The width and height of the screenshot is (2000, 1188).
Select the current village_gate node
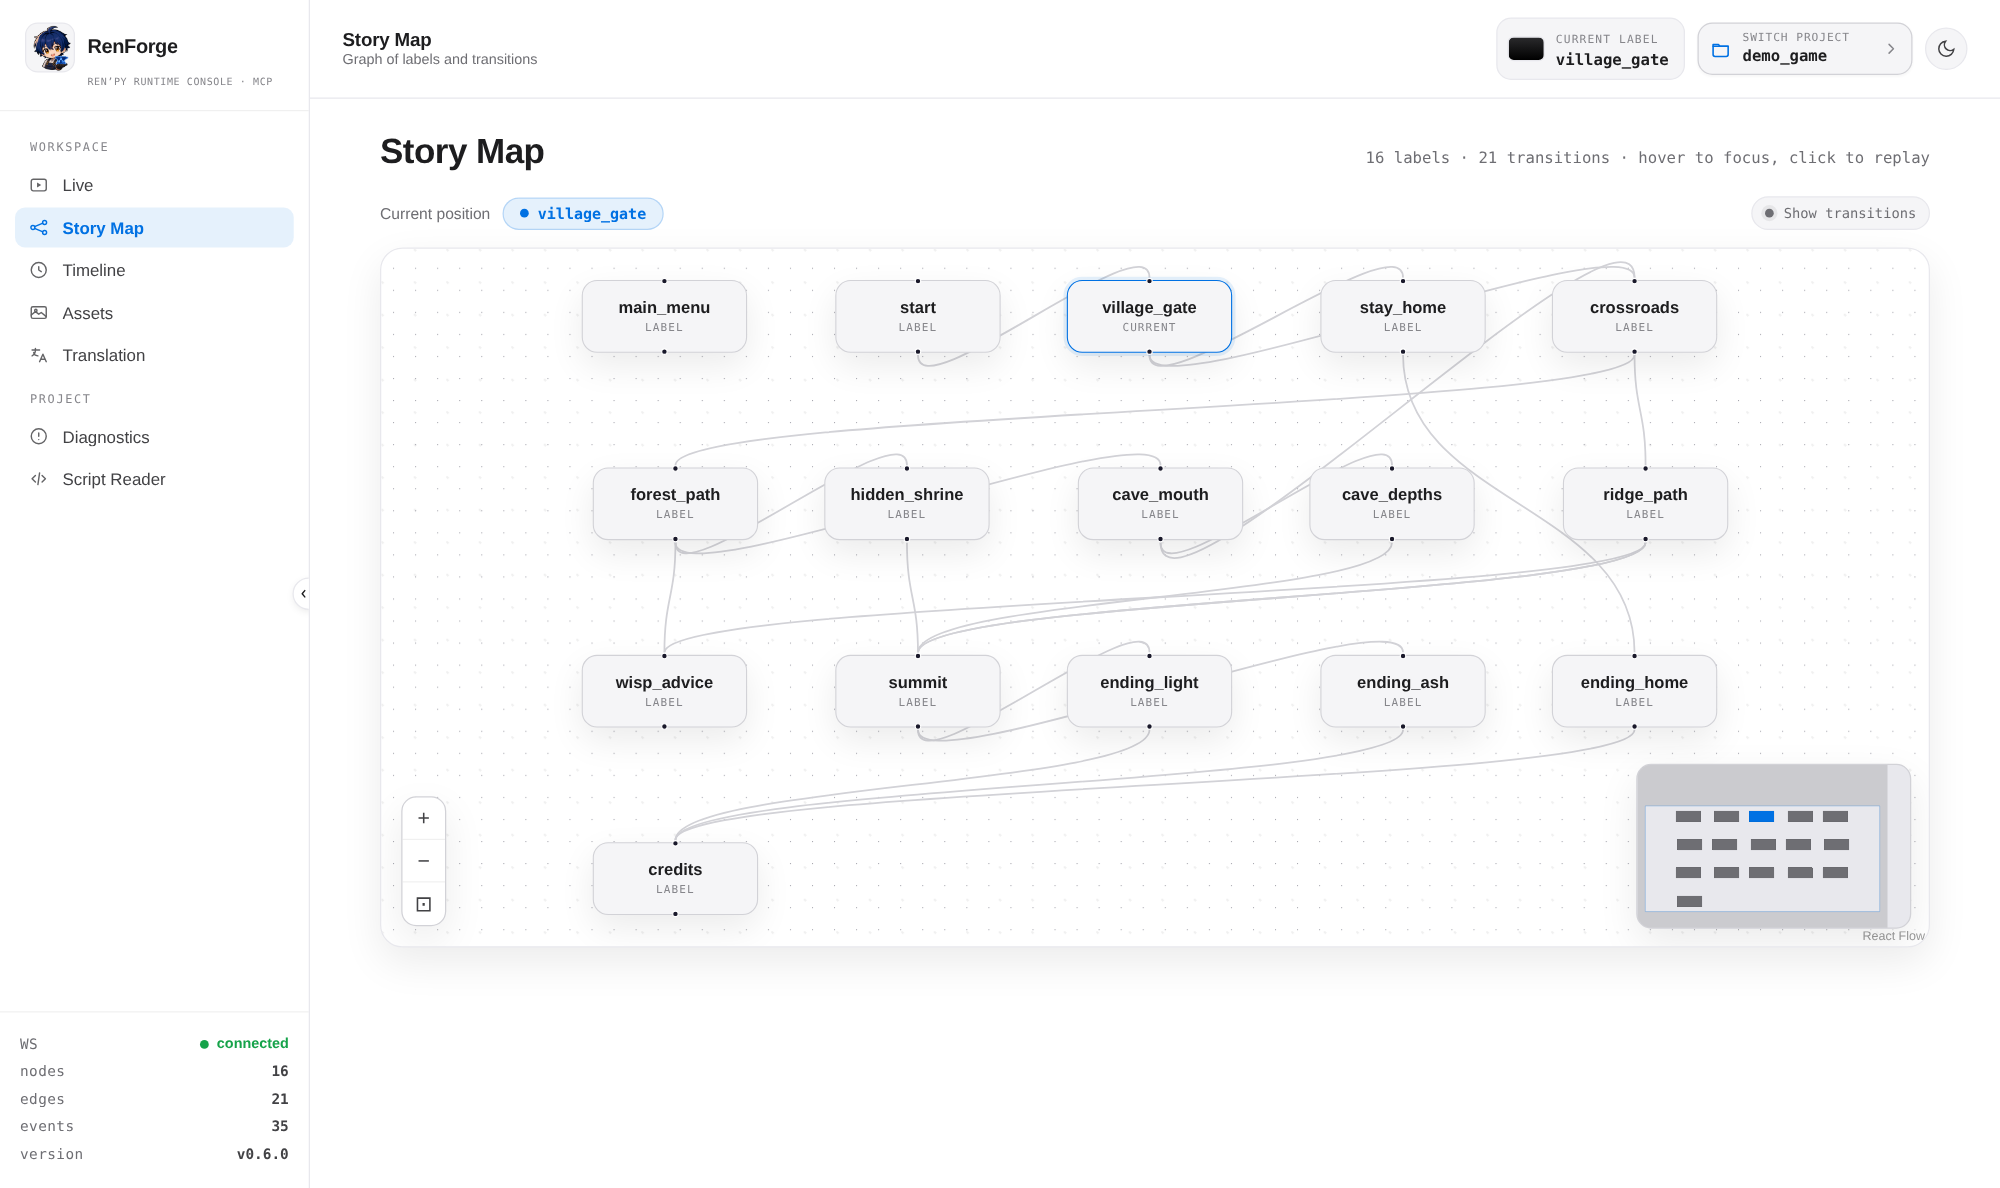1149,316
